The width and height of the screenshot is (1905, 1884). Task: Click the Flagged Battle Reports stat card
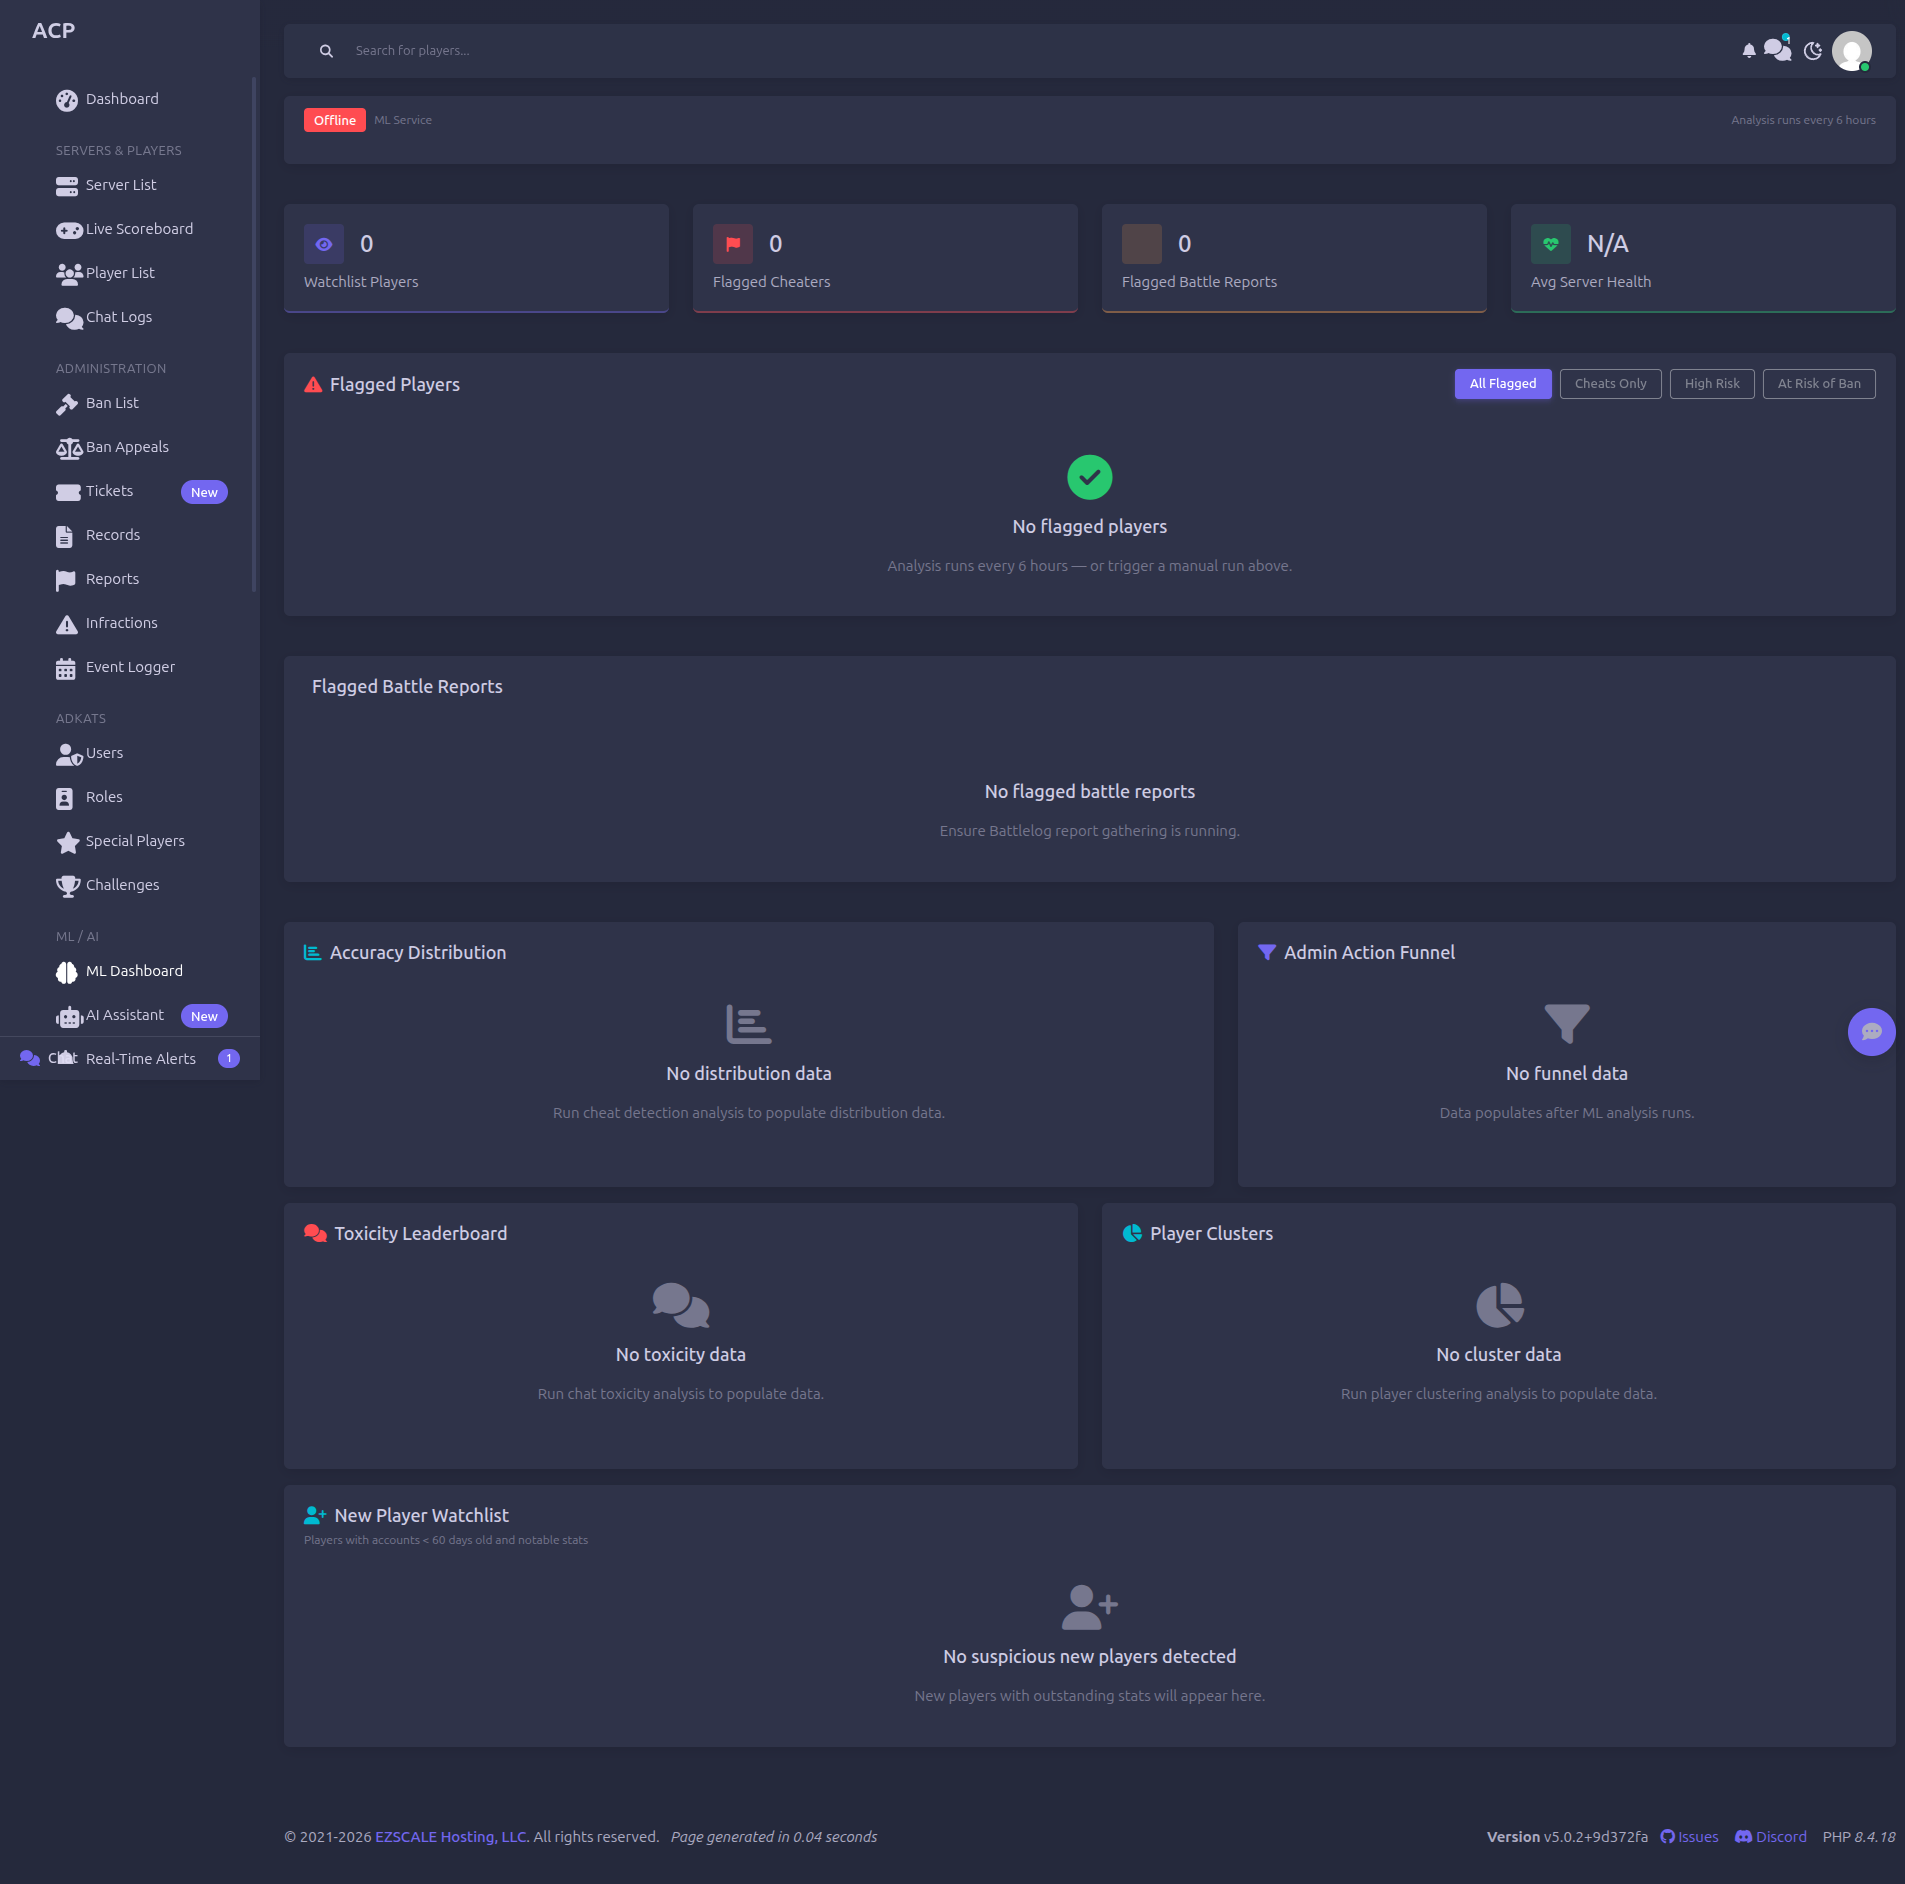click(x=1293, y=259)
